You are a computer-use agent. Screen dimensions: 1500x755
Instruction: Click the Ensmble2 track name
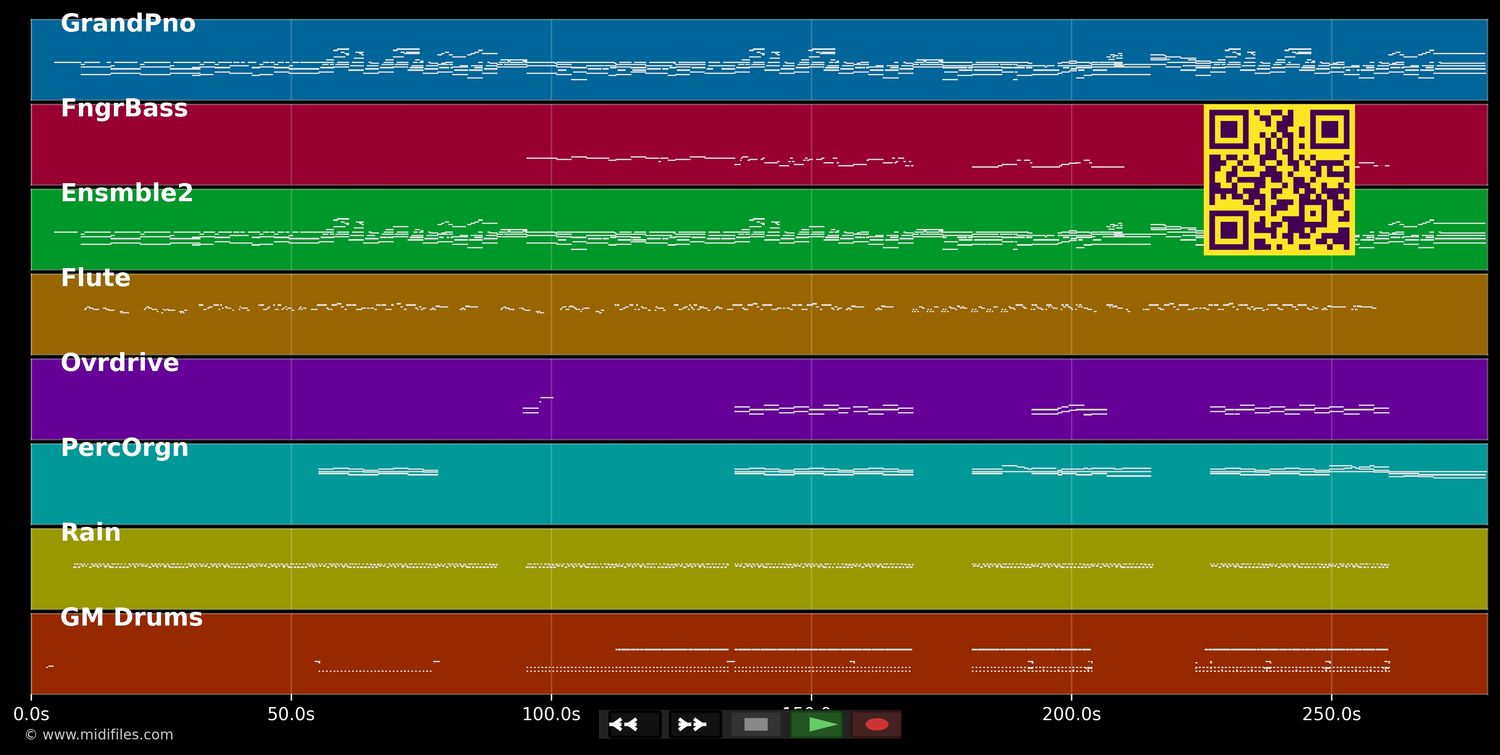127,194
